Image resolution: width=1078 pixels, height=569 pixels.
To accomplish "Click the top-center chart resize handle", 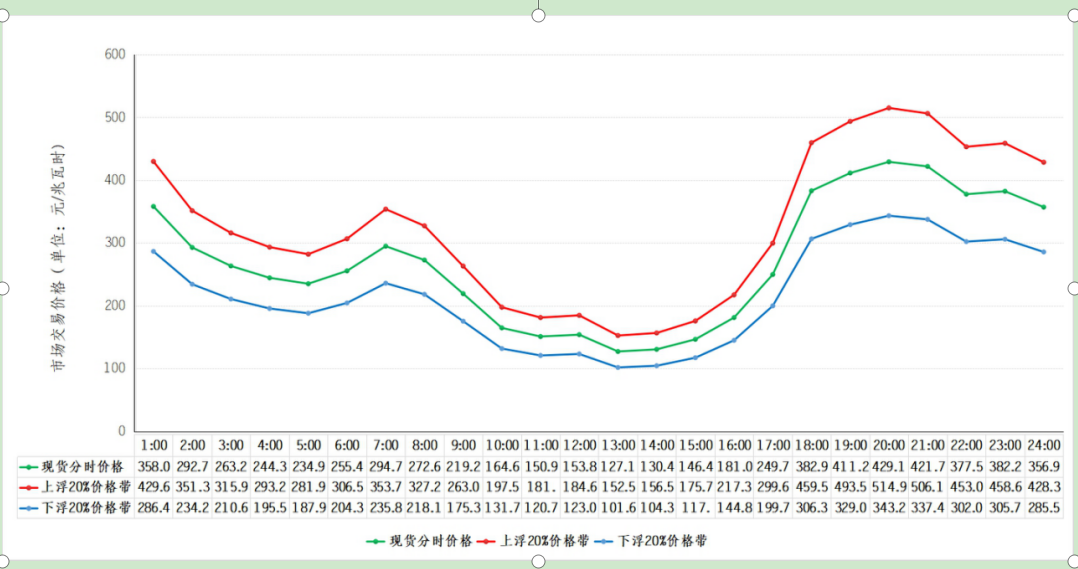I will click(539, 15).
